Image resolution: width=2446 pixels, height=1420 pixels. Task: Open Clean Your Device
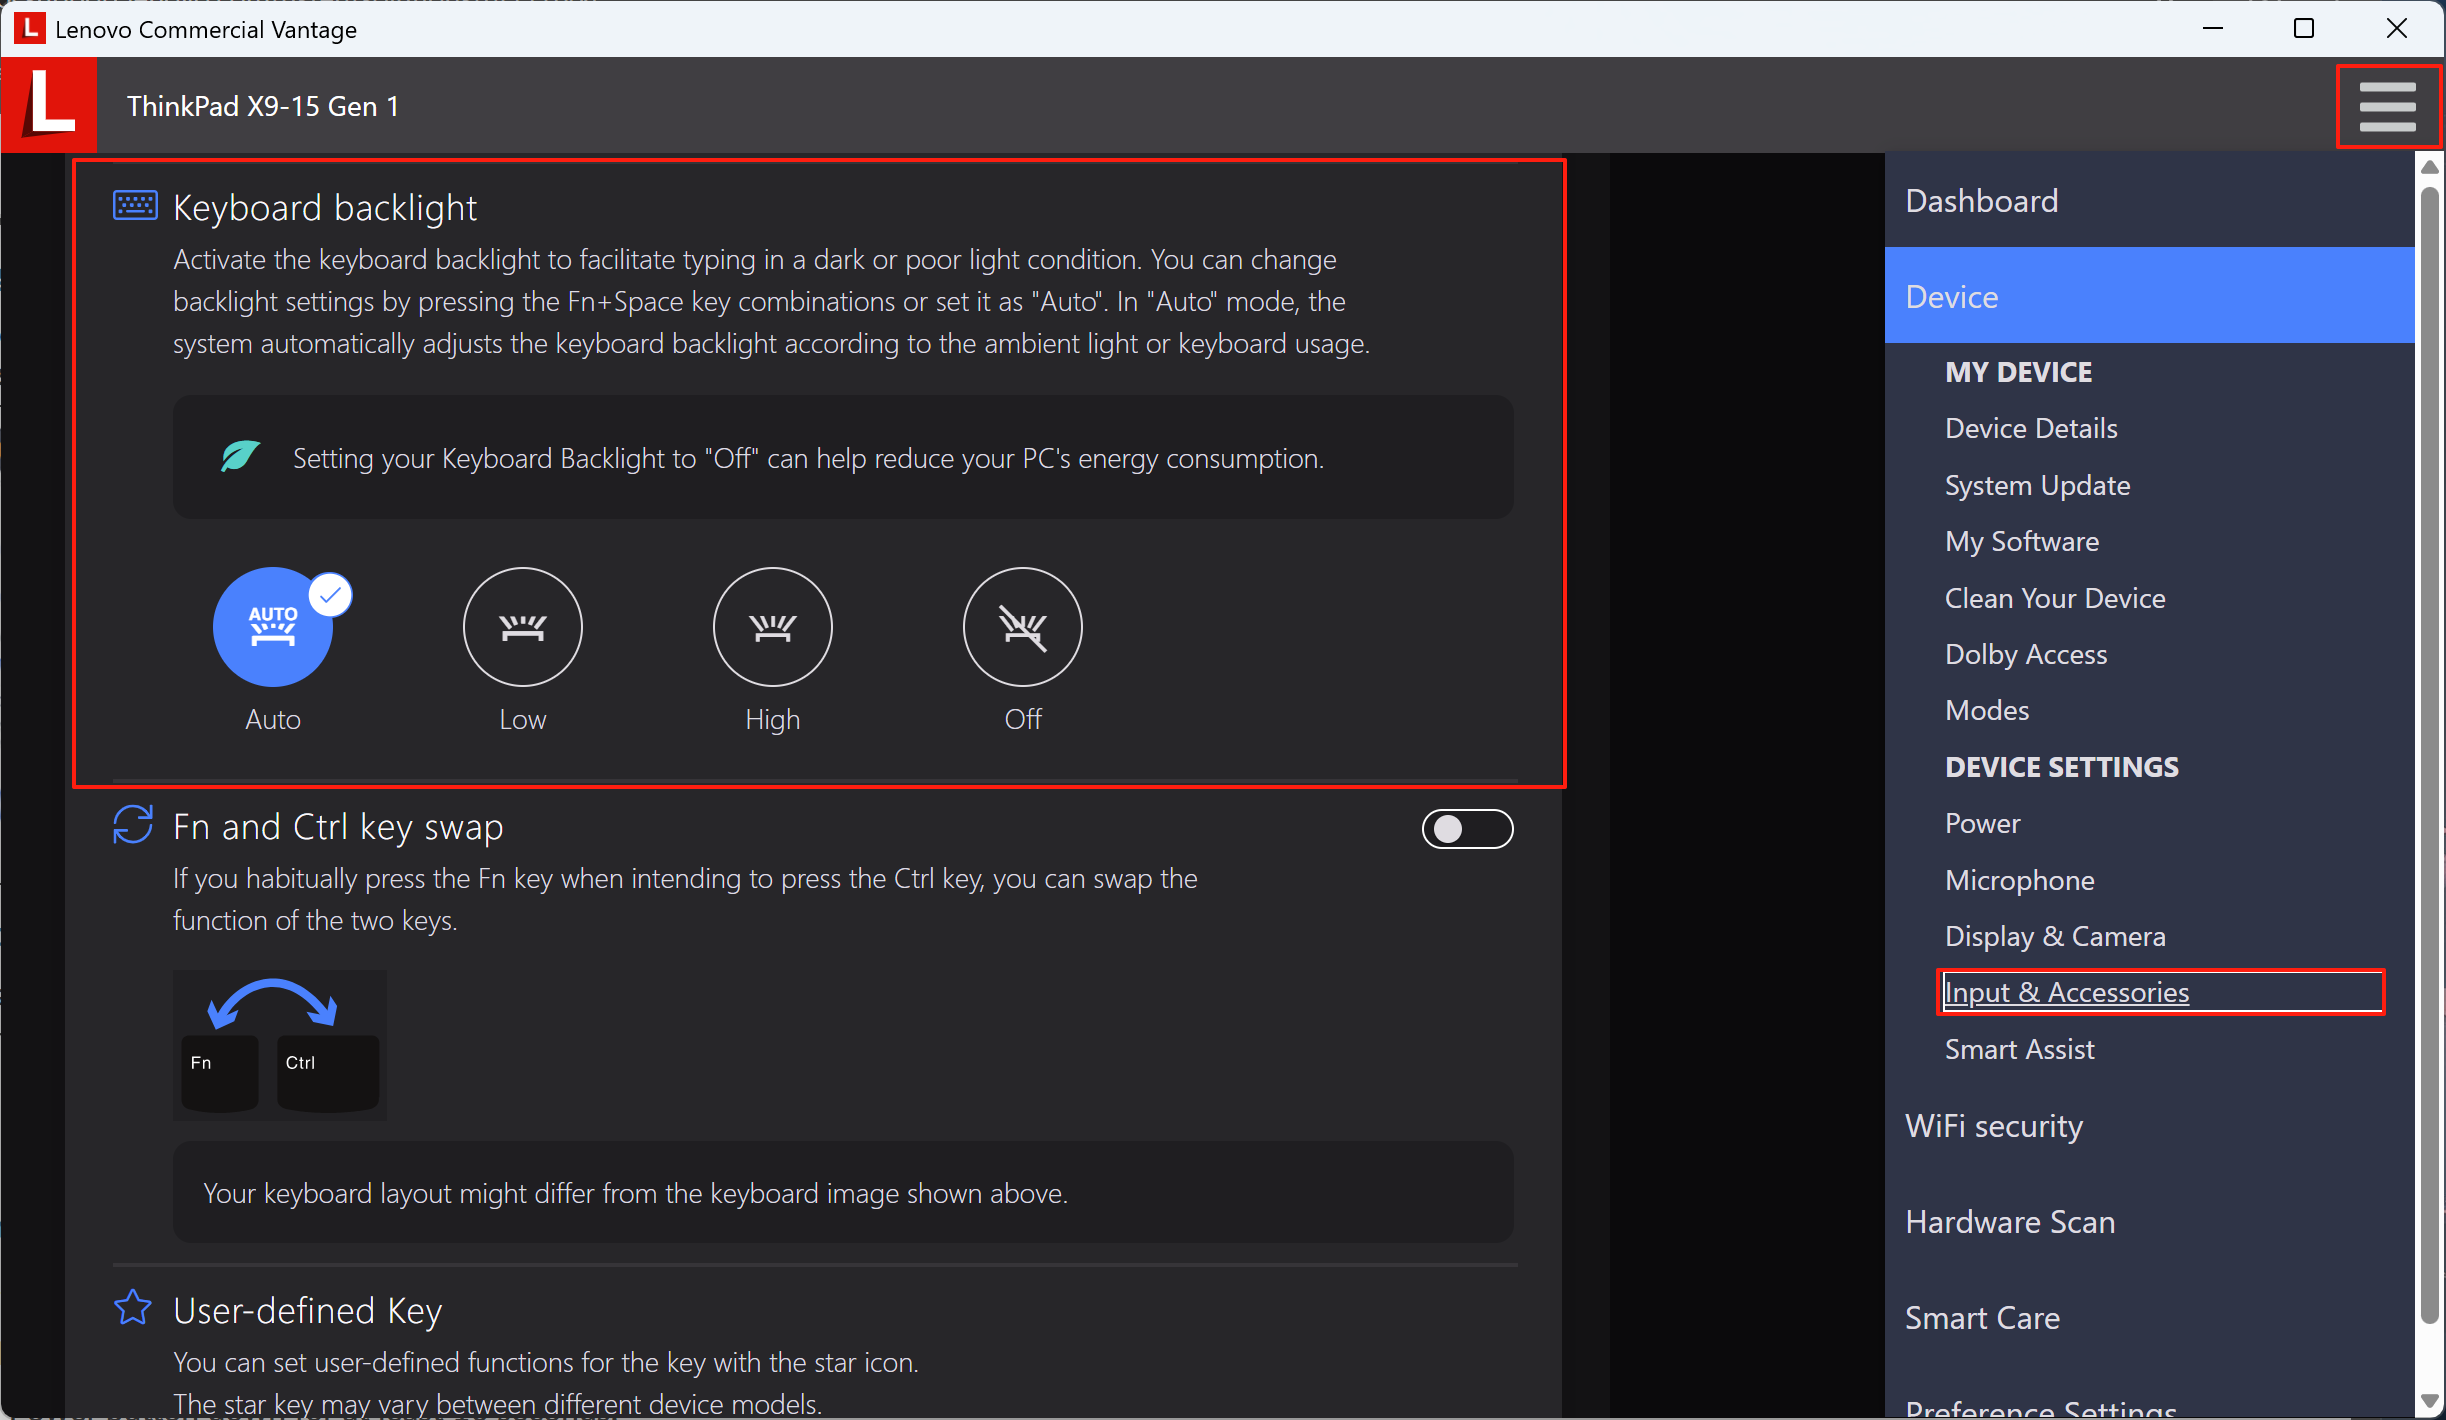(2055, 598)
